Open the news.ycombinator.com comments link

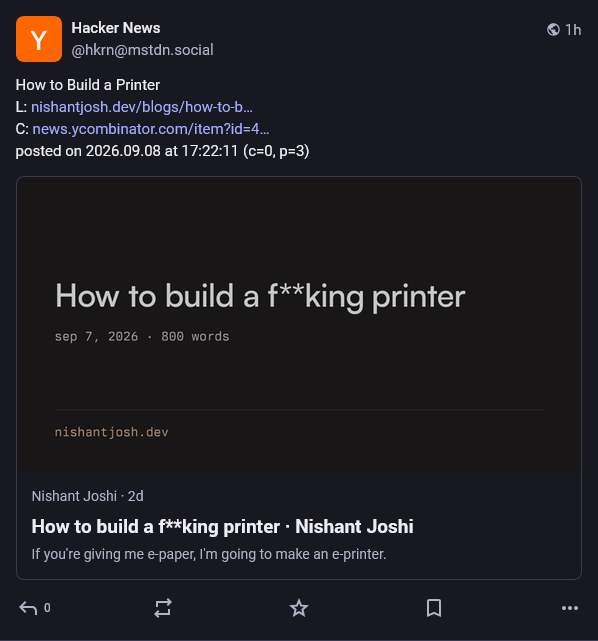[150, 129]
